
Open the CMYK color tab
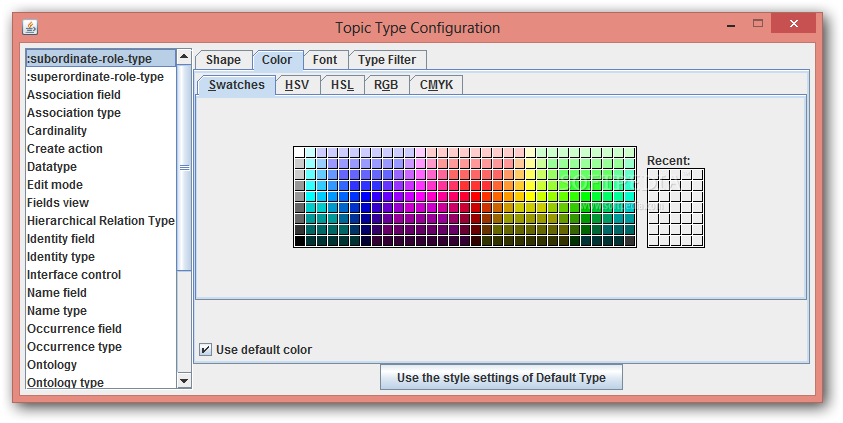[x=437, y=85]
